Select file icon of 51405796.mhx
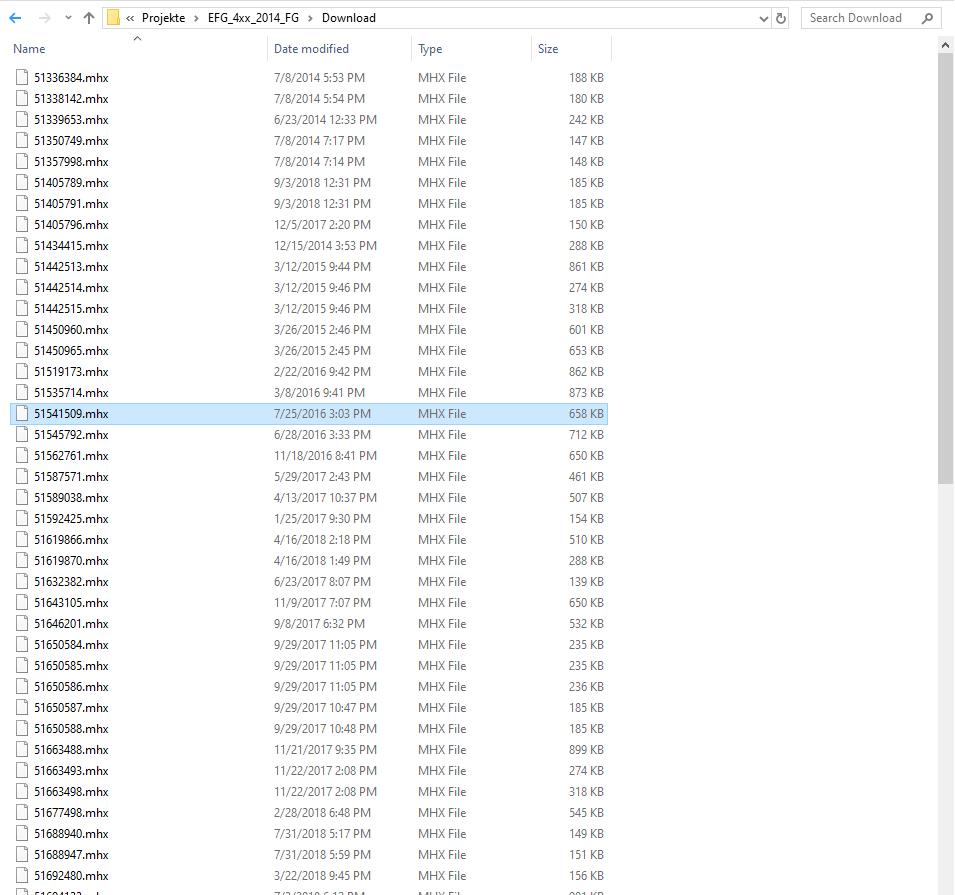This screenshot has height=895, width=955. click(x=22, y=224)
